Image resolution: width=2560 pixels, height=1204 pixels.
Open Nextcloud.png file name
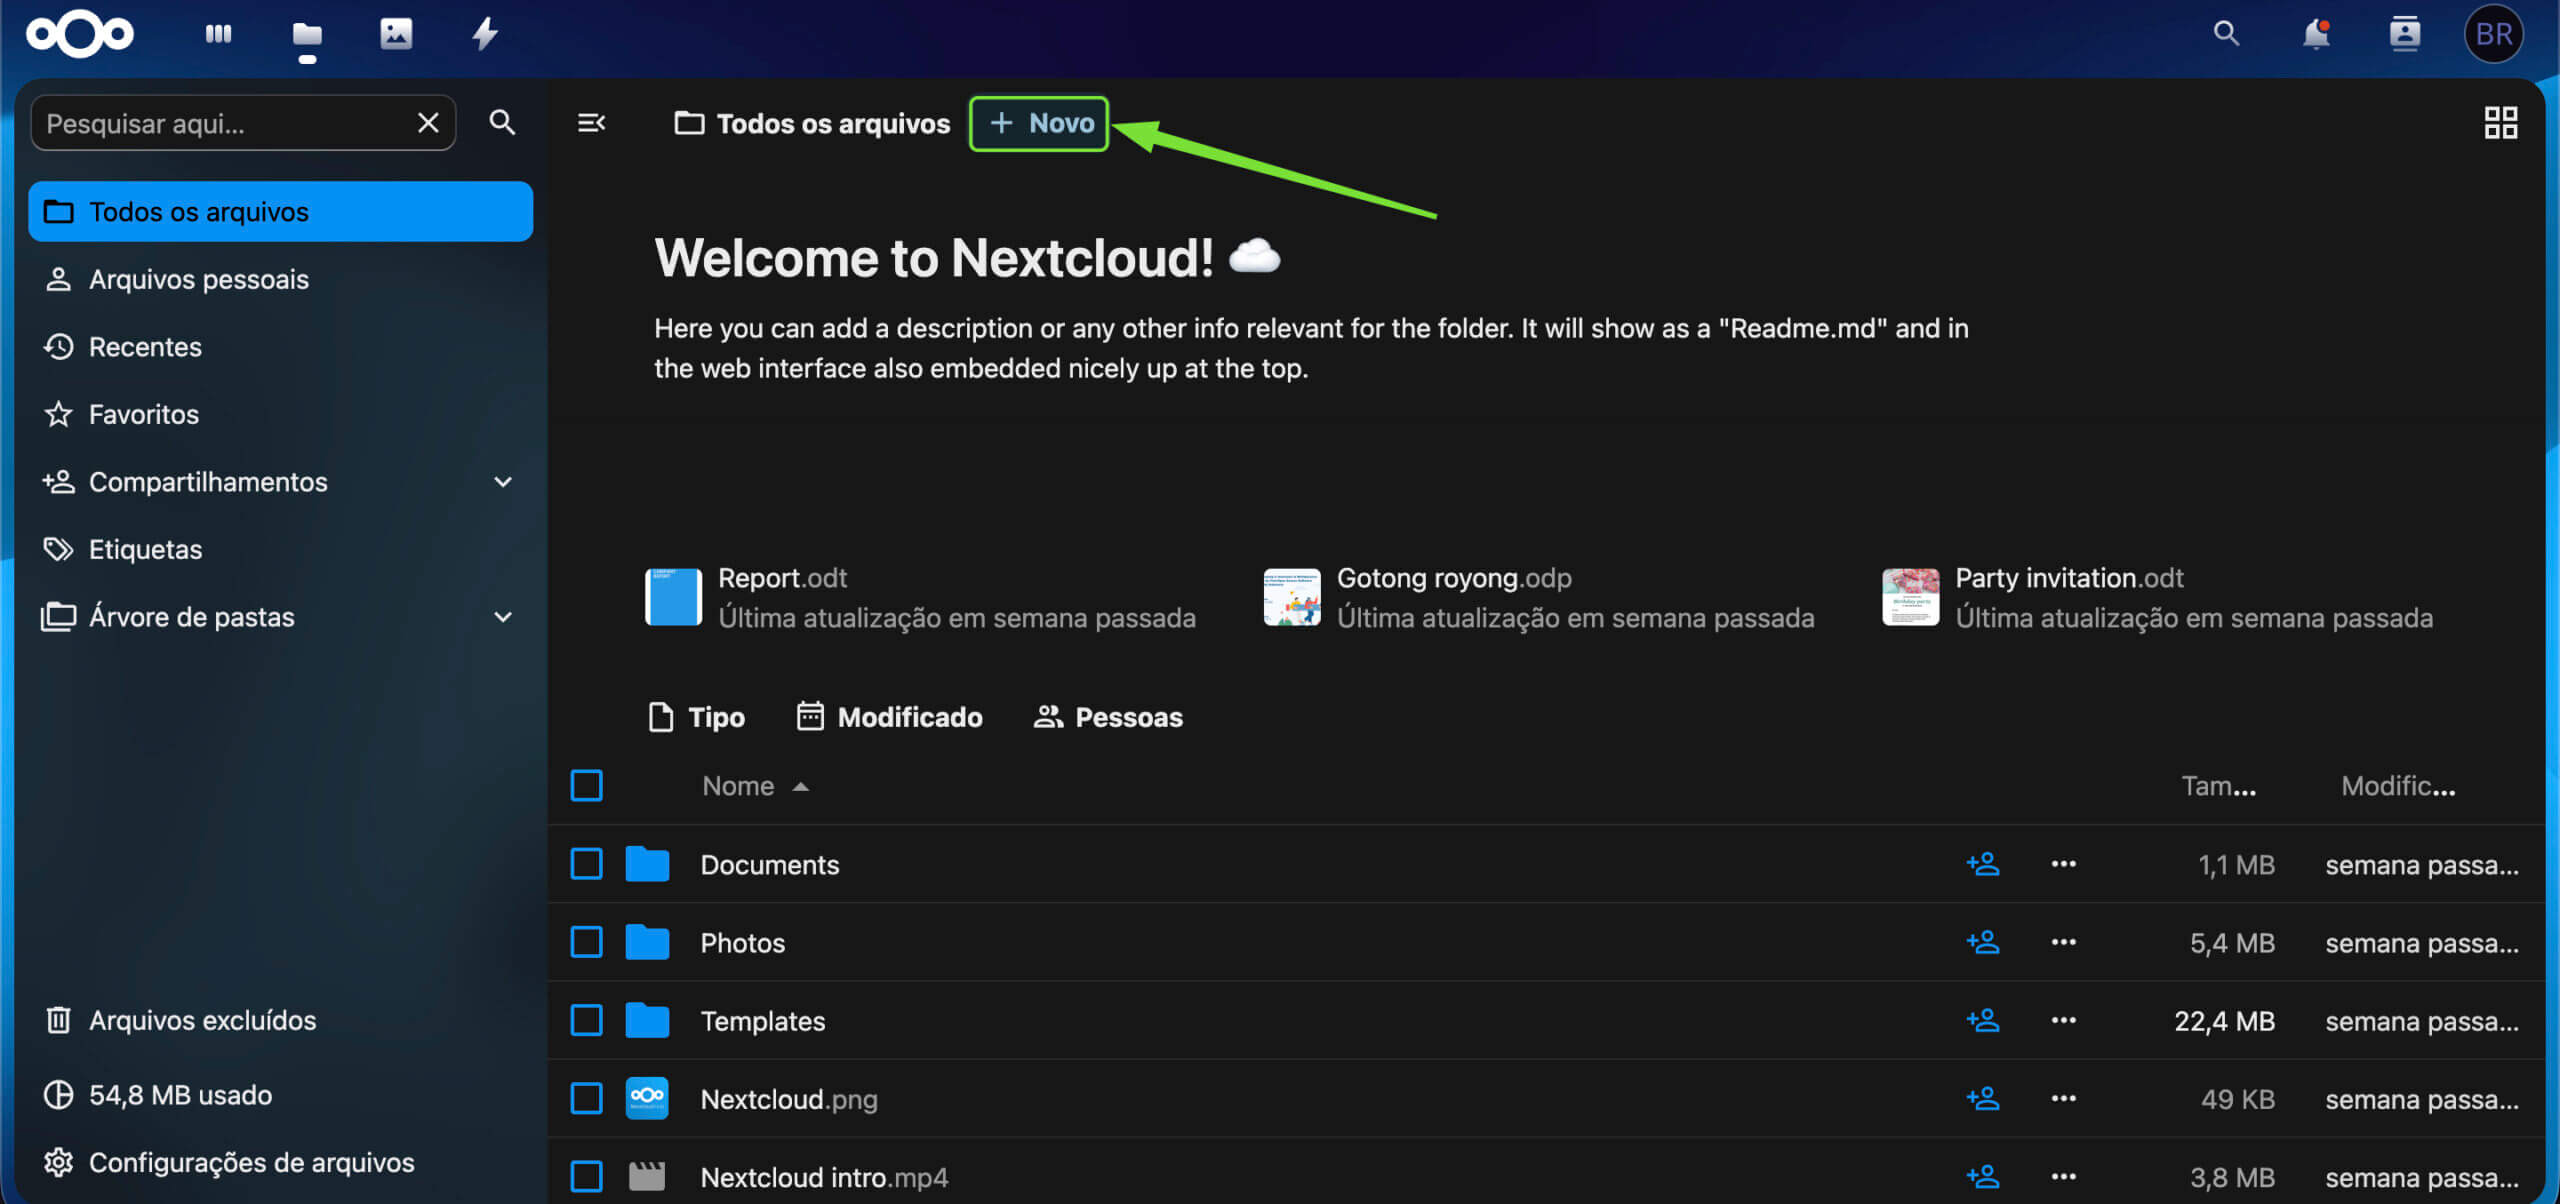[788, 1098]
